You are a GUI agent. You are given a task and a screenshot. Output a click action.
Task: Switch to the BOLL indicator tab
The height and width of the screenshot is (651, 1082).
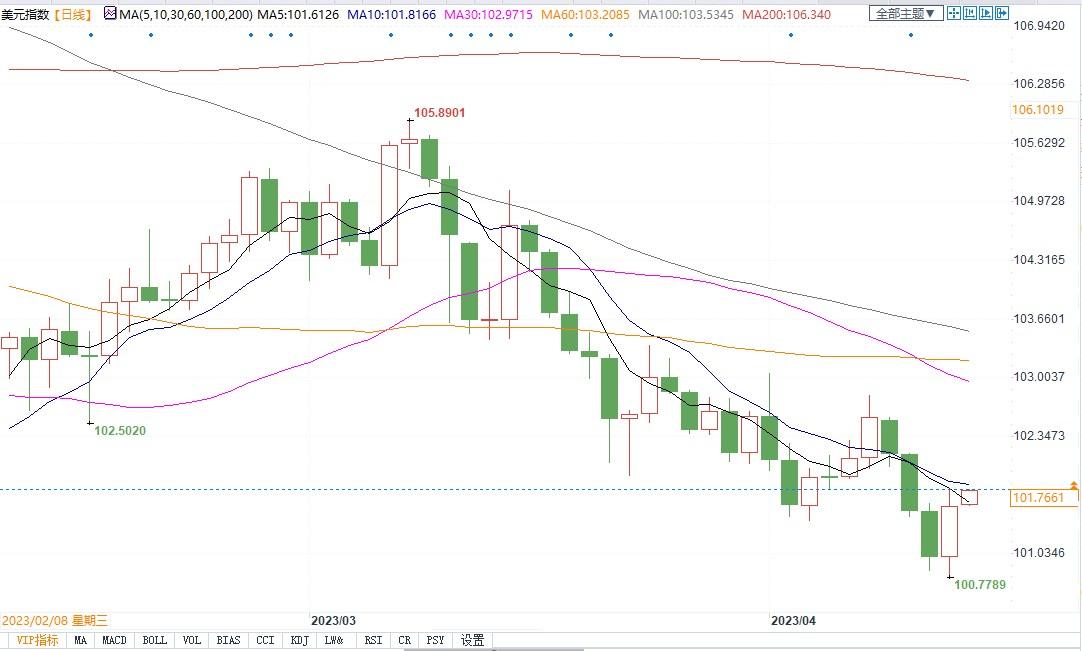(155, 640)
